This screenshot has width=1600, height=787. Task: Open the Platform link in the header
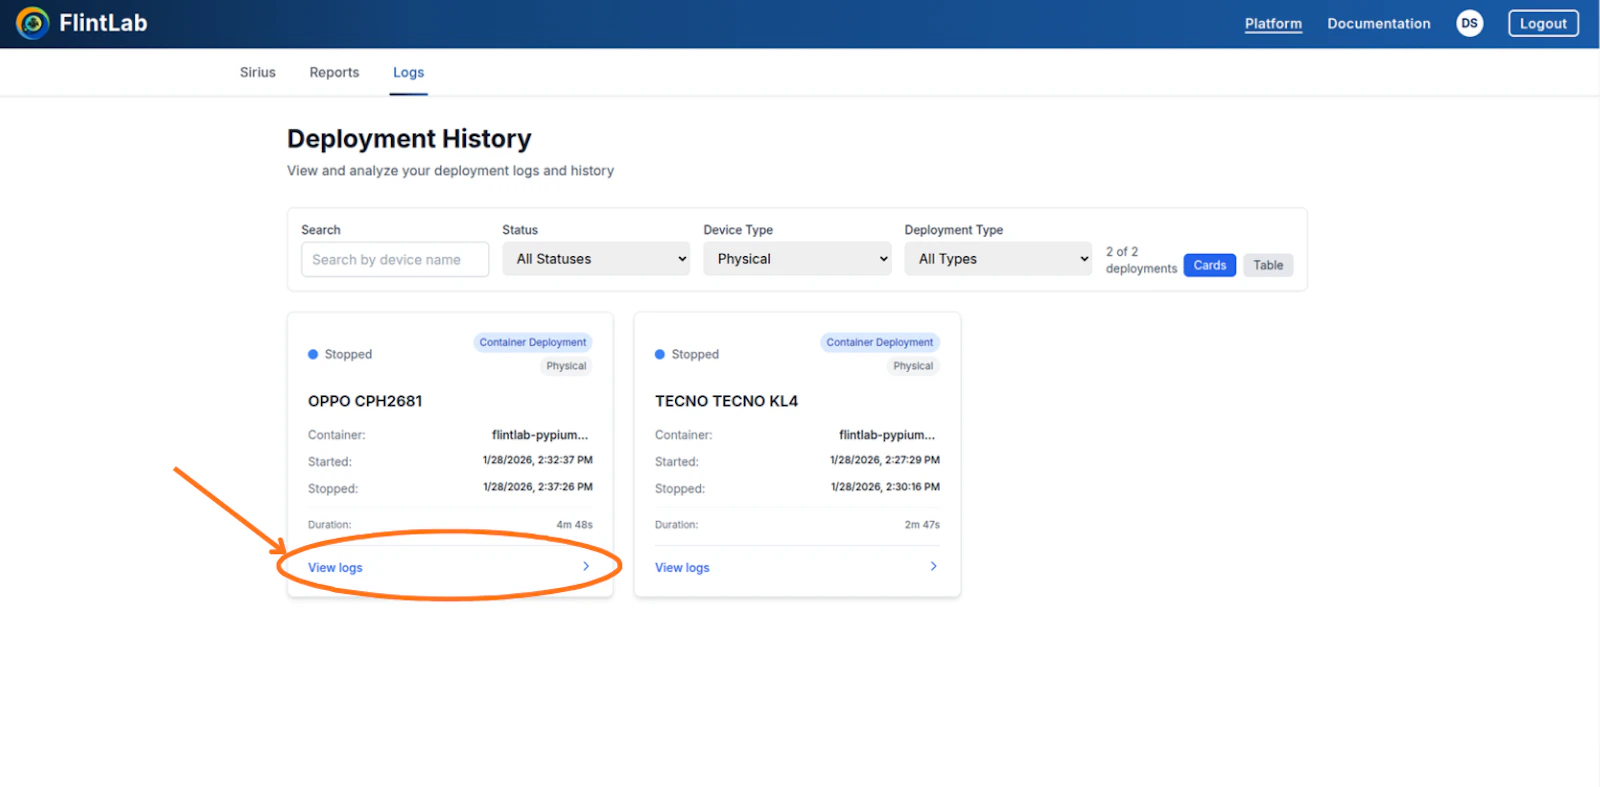tap(1273, 23)
